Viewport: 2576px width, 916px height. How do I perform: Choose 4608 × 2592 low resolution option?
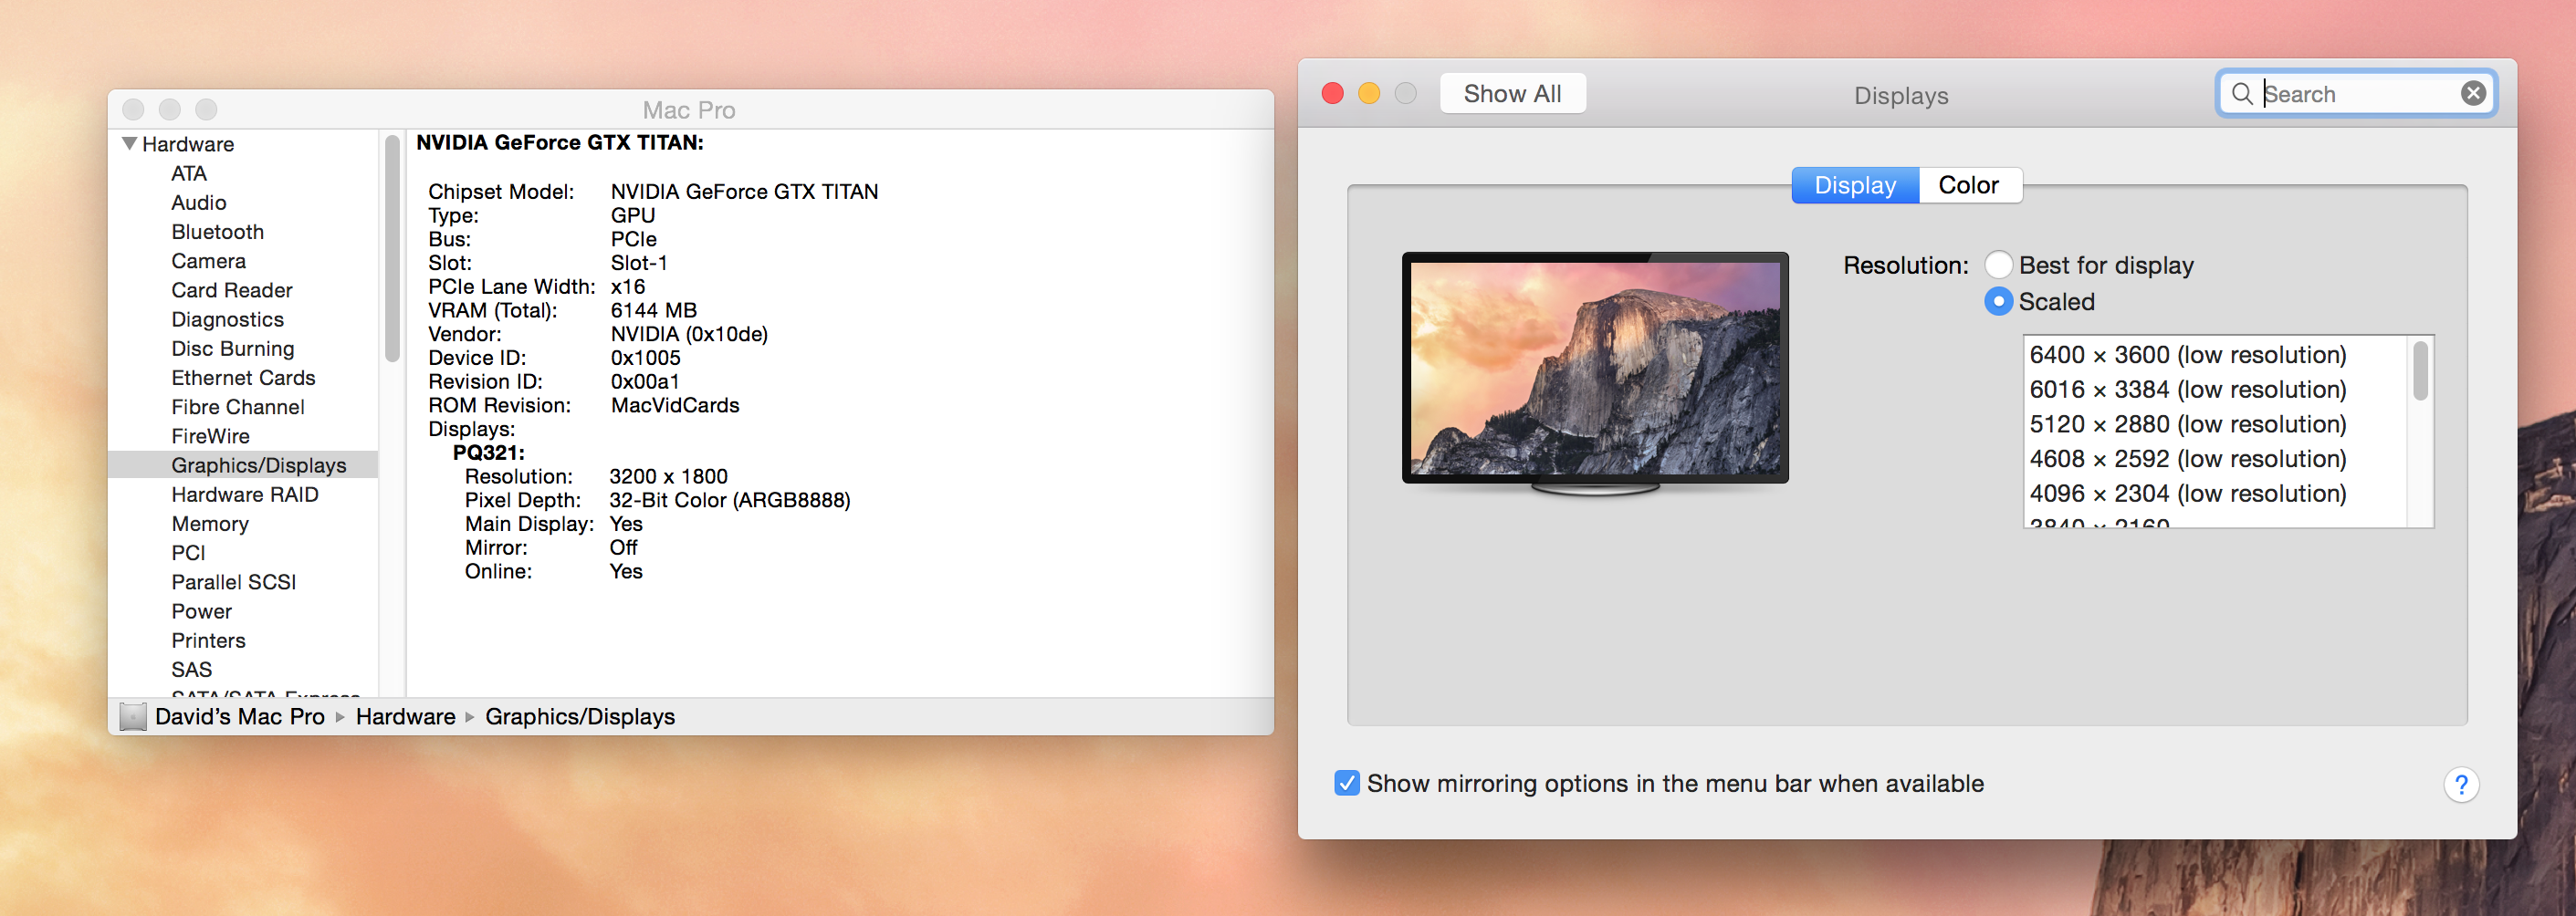(x=2187, y=459)
